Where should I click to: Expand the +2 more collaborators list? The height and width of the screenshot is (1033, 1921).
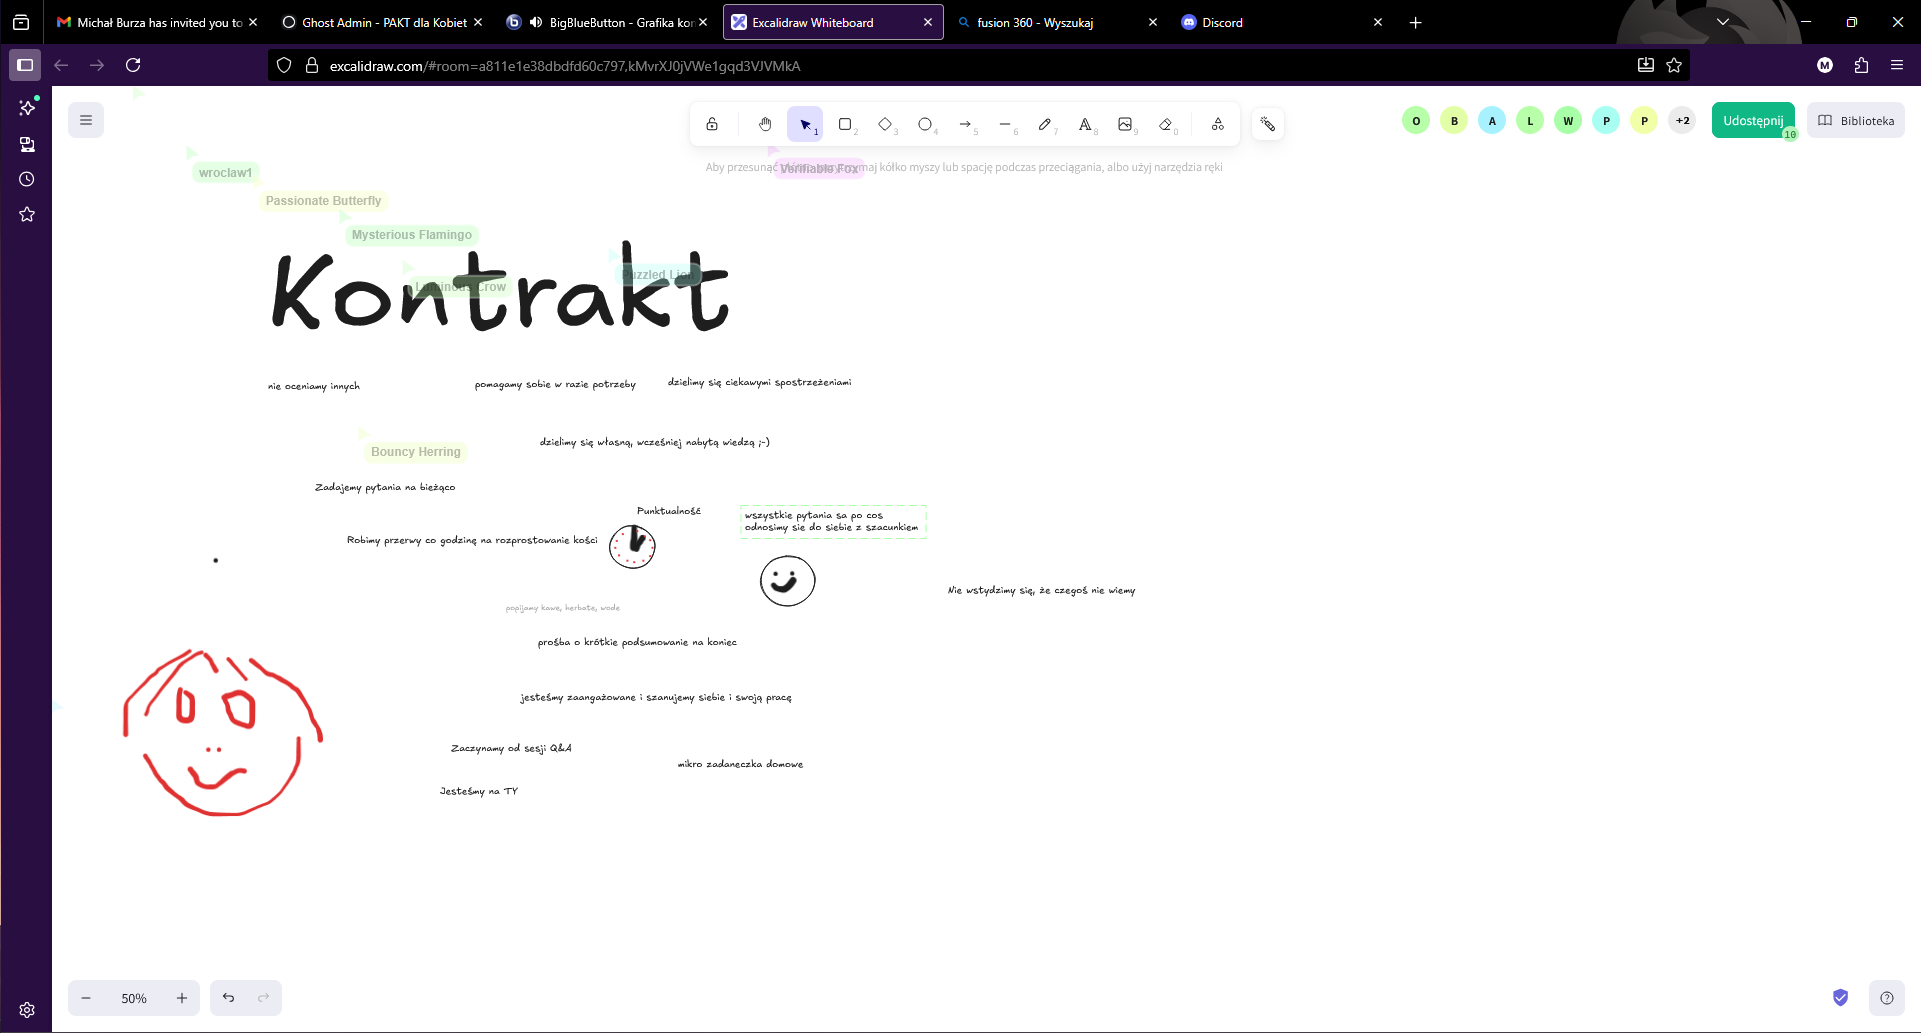[x=1683, y=121]
